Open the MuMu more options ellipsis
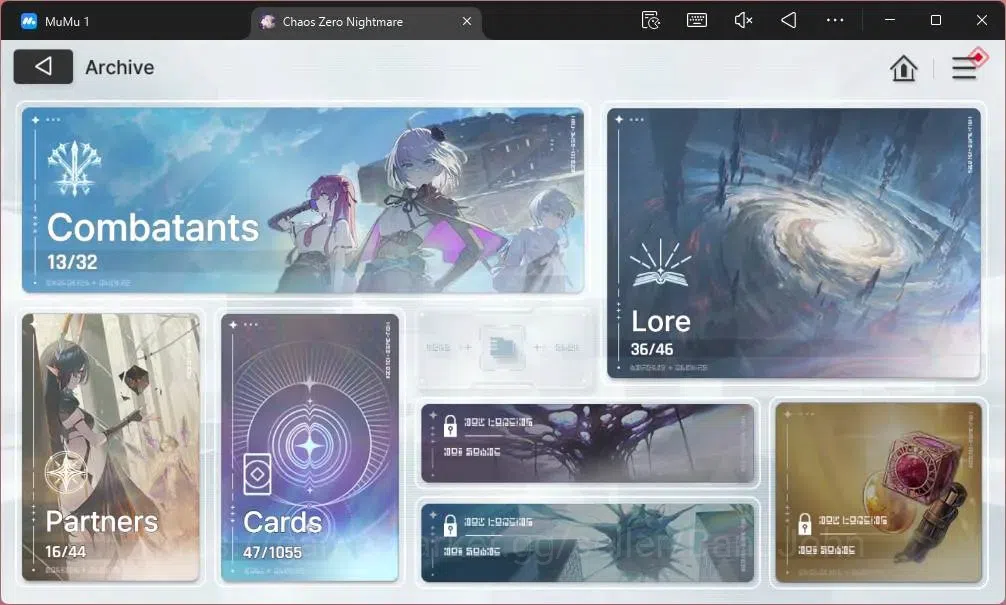The height and width of the screenshot is (605, 1006). tap(835, 21)
